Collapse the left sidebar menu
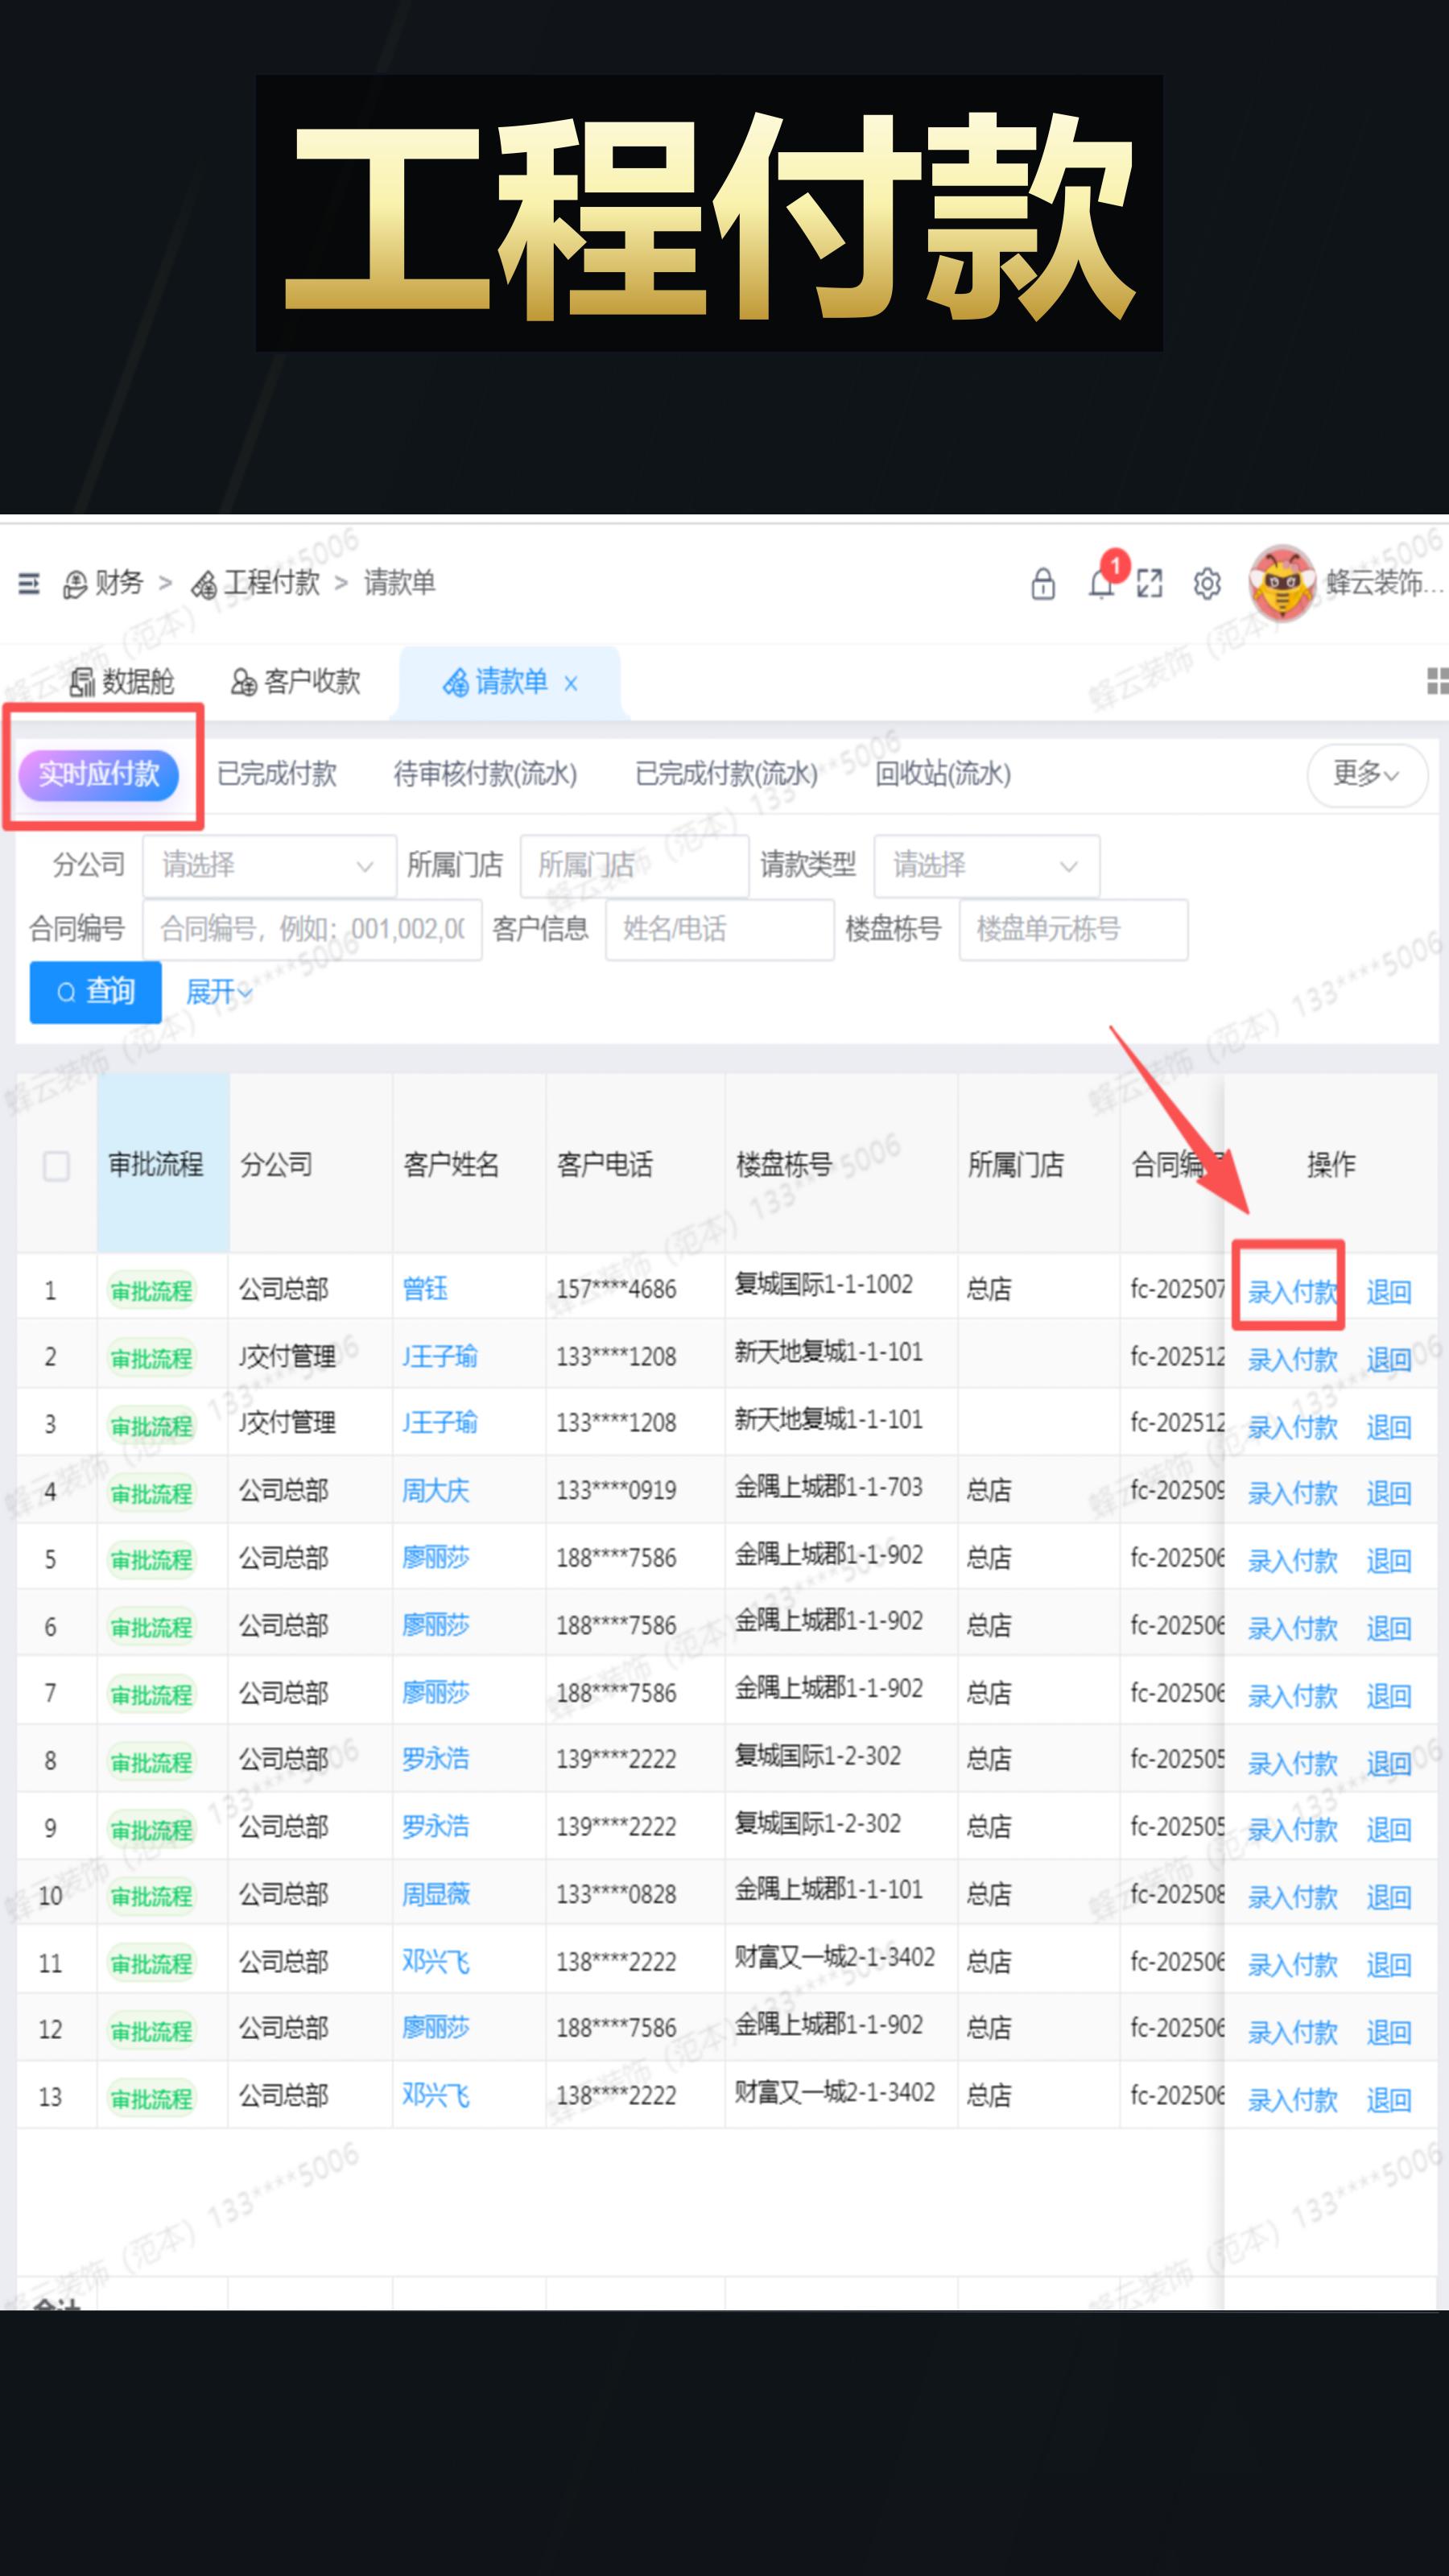 click(29, 583)
